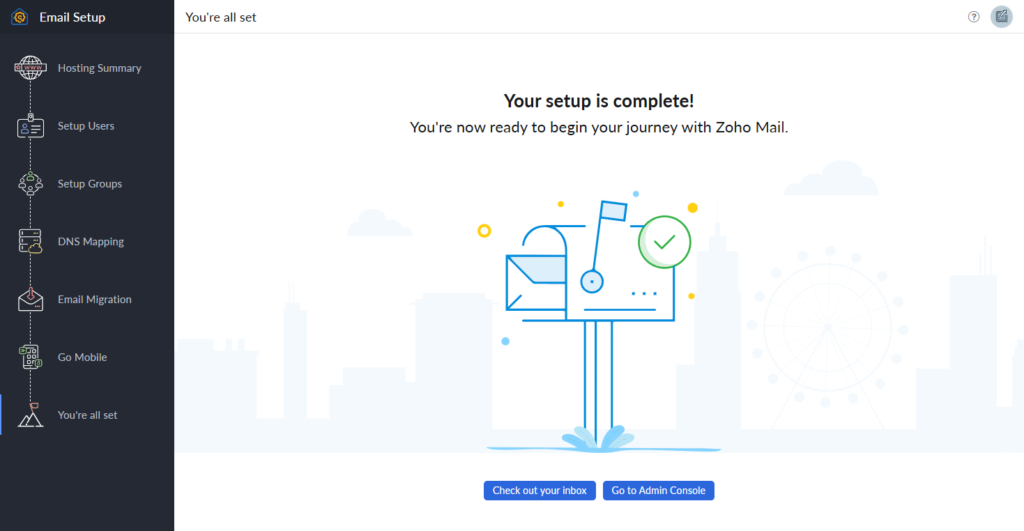The image size is (1024, 531).
Task: Click the You're all set flag icon
Action: [30, 415]
